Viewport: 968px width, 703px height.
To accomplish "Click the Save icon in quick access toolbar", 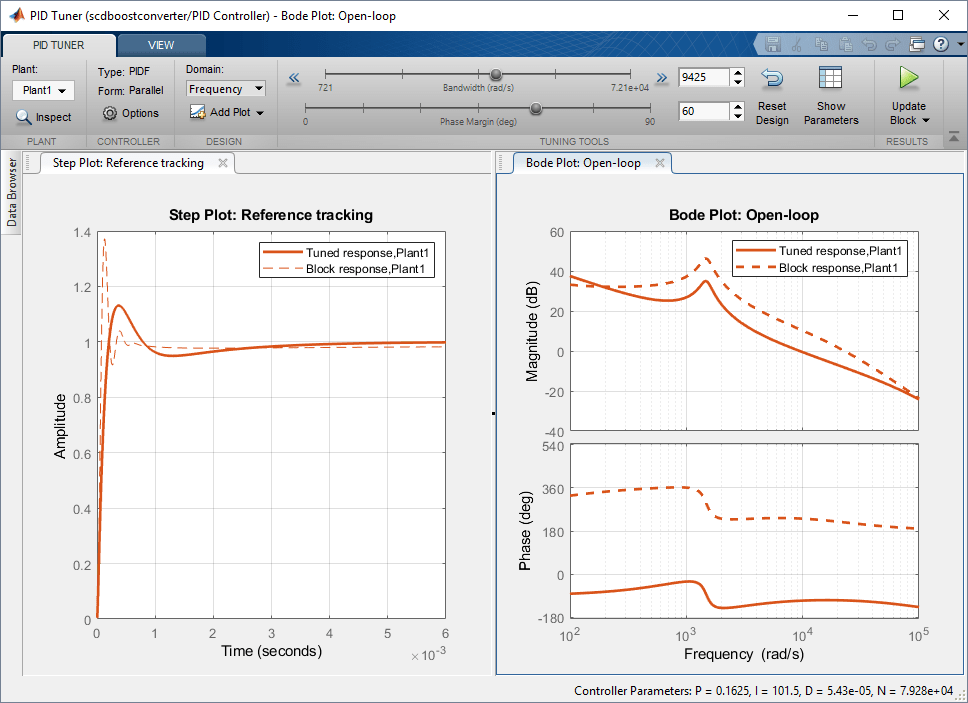I will (773, 44).
